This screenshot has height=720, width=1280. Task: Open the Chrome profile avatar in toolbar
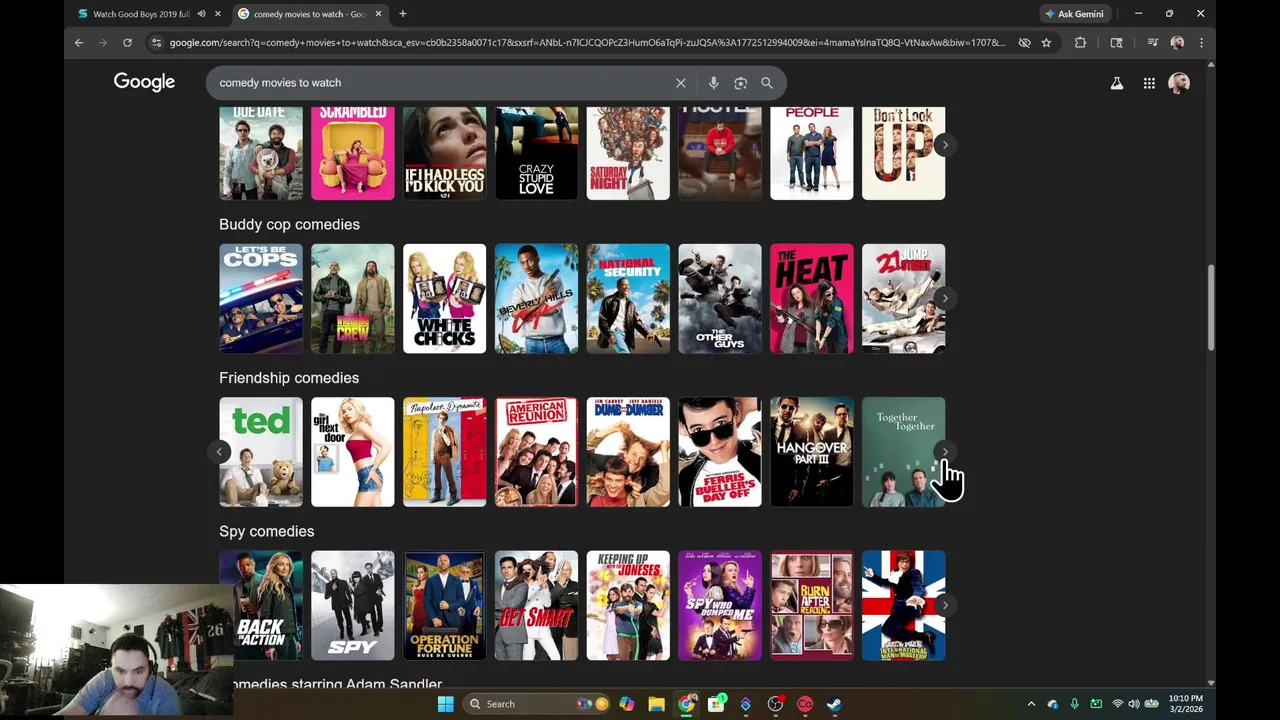[1177, 43]
